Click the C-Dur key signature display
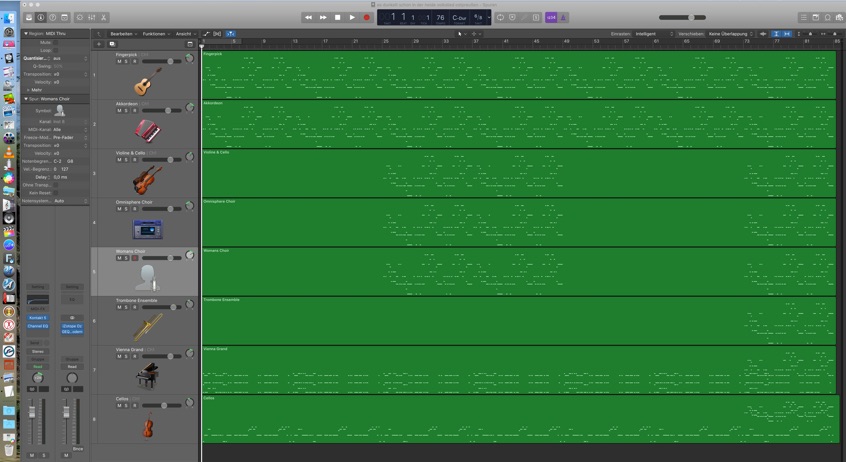846x462 pixels. [459, 17]
